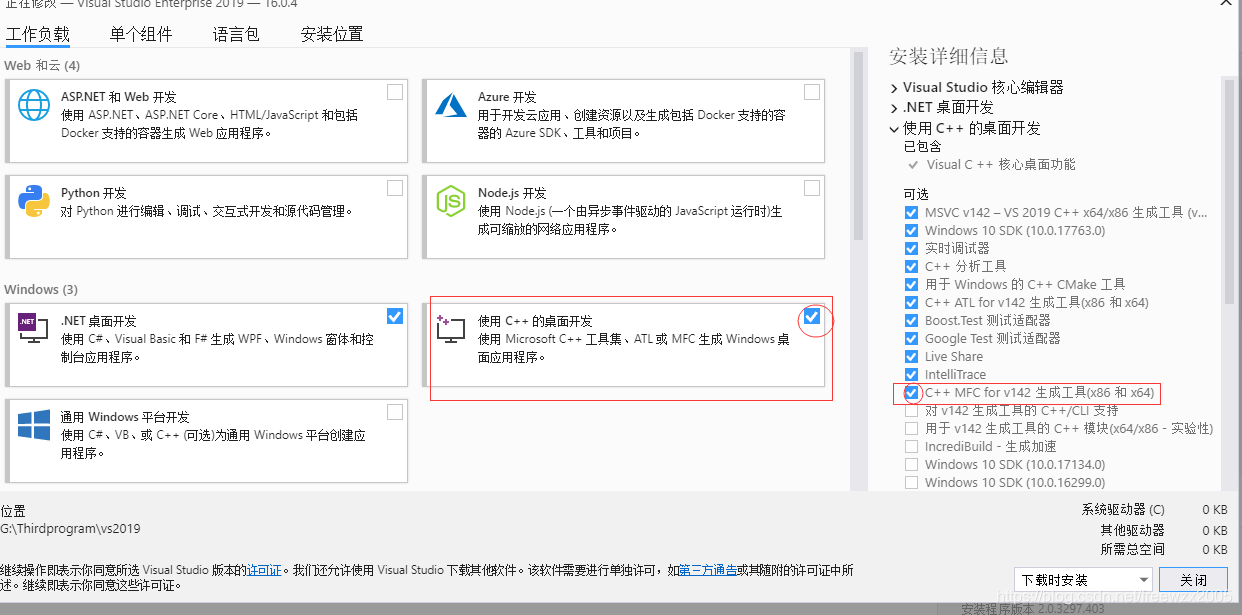Switch to the 安装位置 tab
This screenshot has height=615, width=1242.
(332, 34)
